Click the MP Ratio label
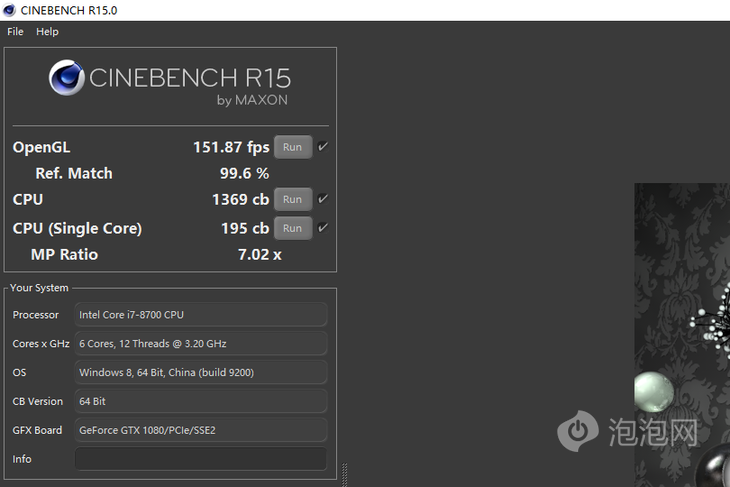Viewport: 730px width, 487px height. 64,255
